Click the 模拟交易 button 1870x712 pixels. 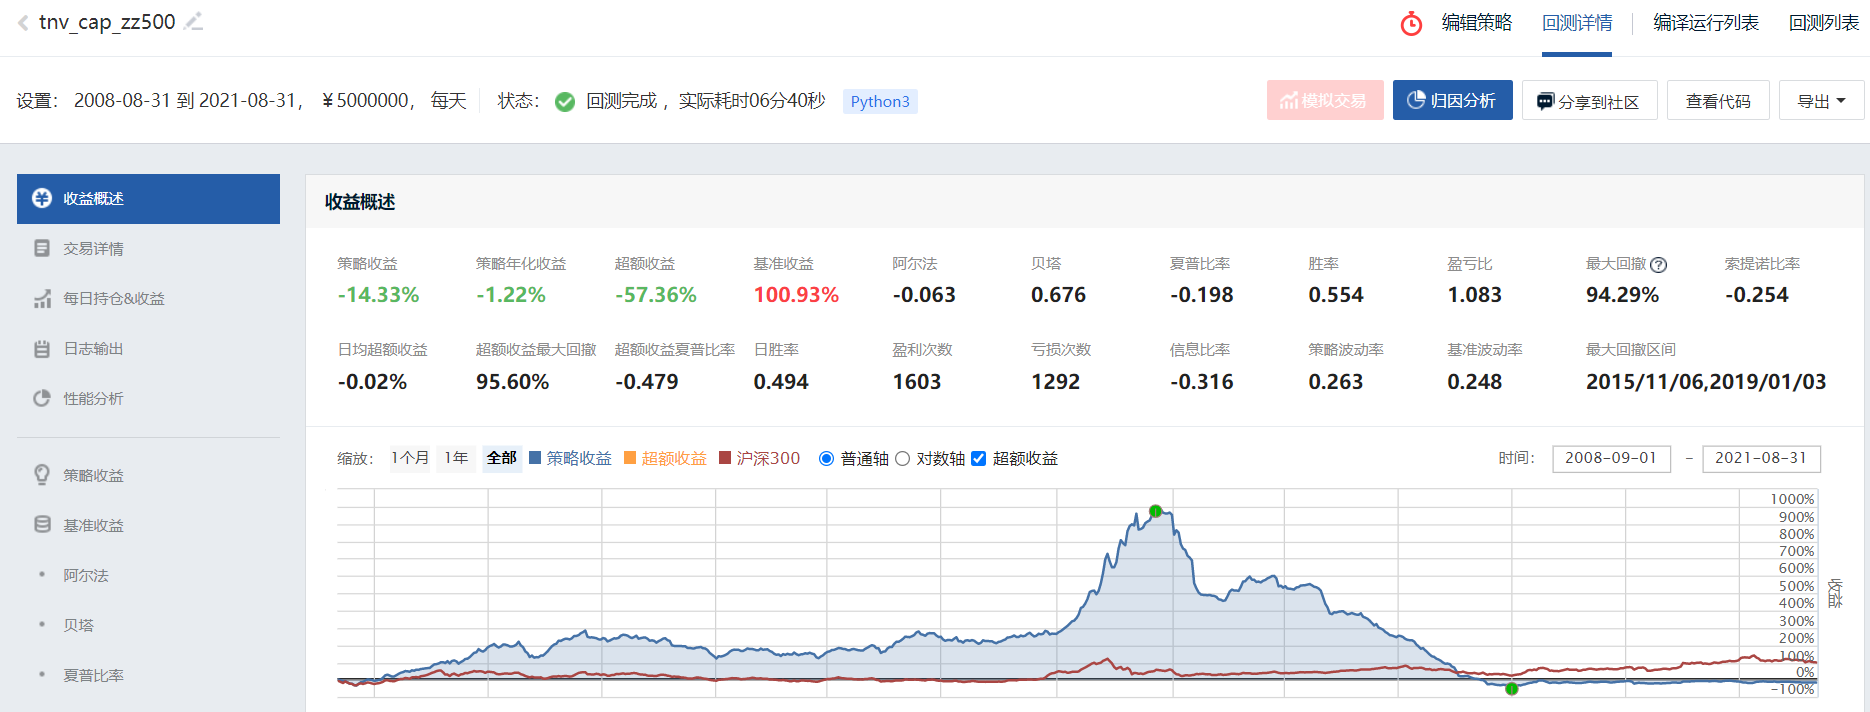[x=1325, y=100]
